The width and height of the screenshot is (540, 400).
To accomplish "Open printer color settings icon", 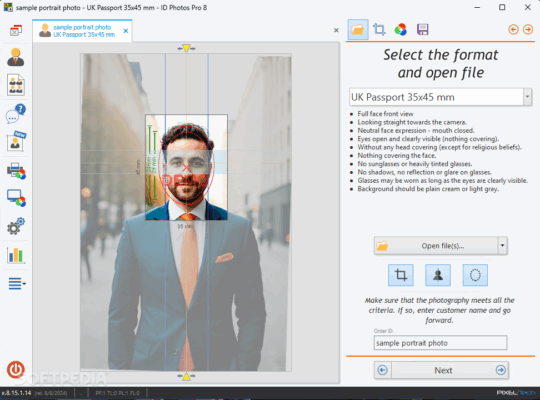I will tap(16, 171).
